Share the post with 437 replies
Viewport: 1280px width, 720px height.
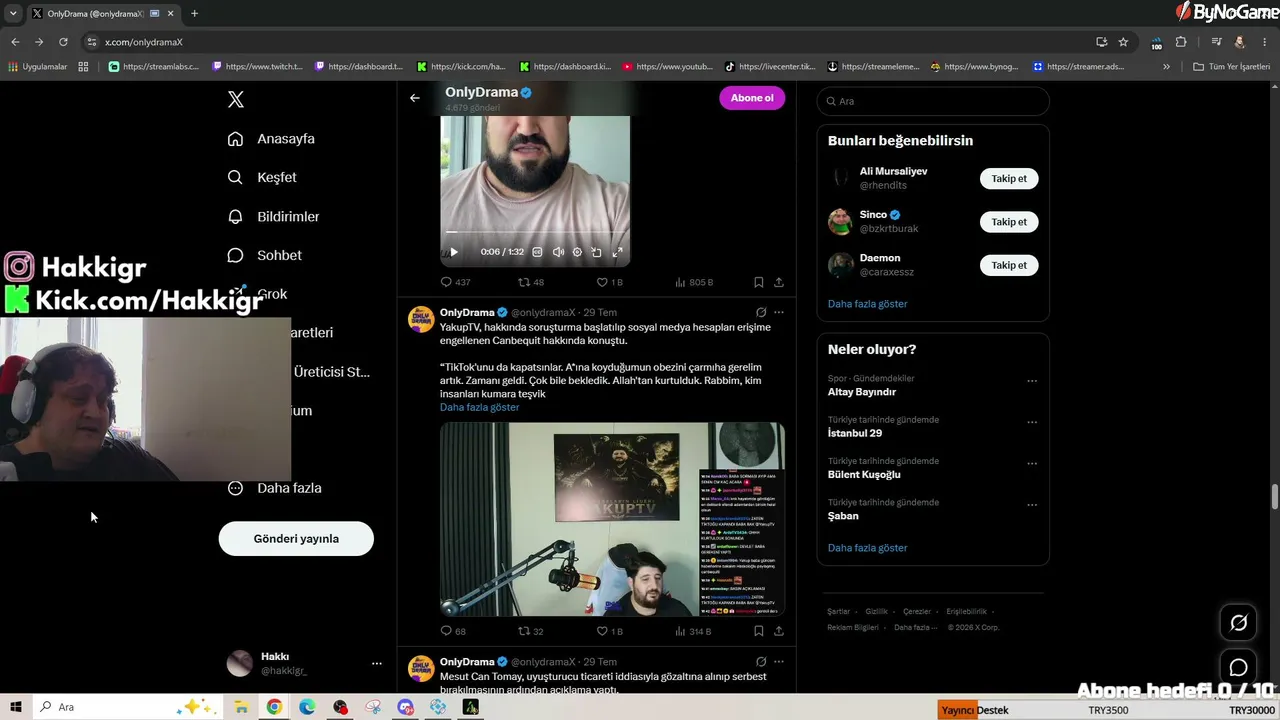779,282
